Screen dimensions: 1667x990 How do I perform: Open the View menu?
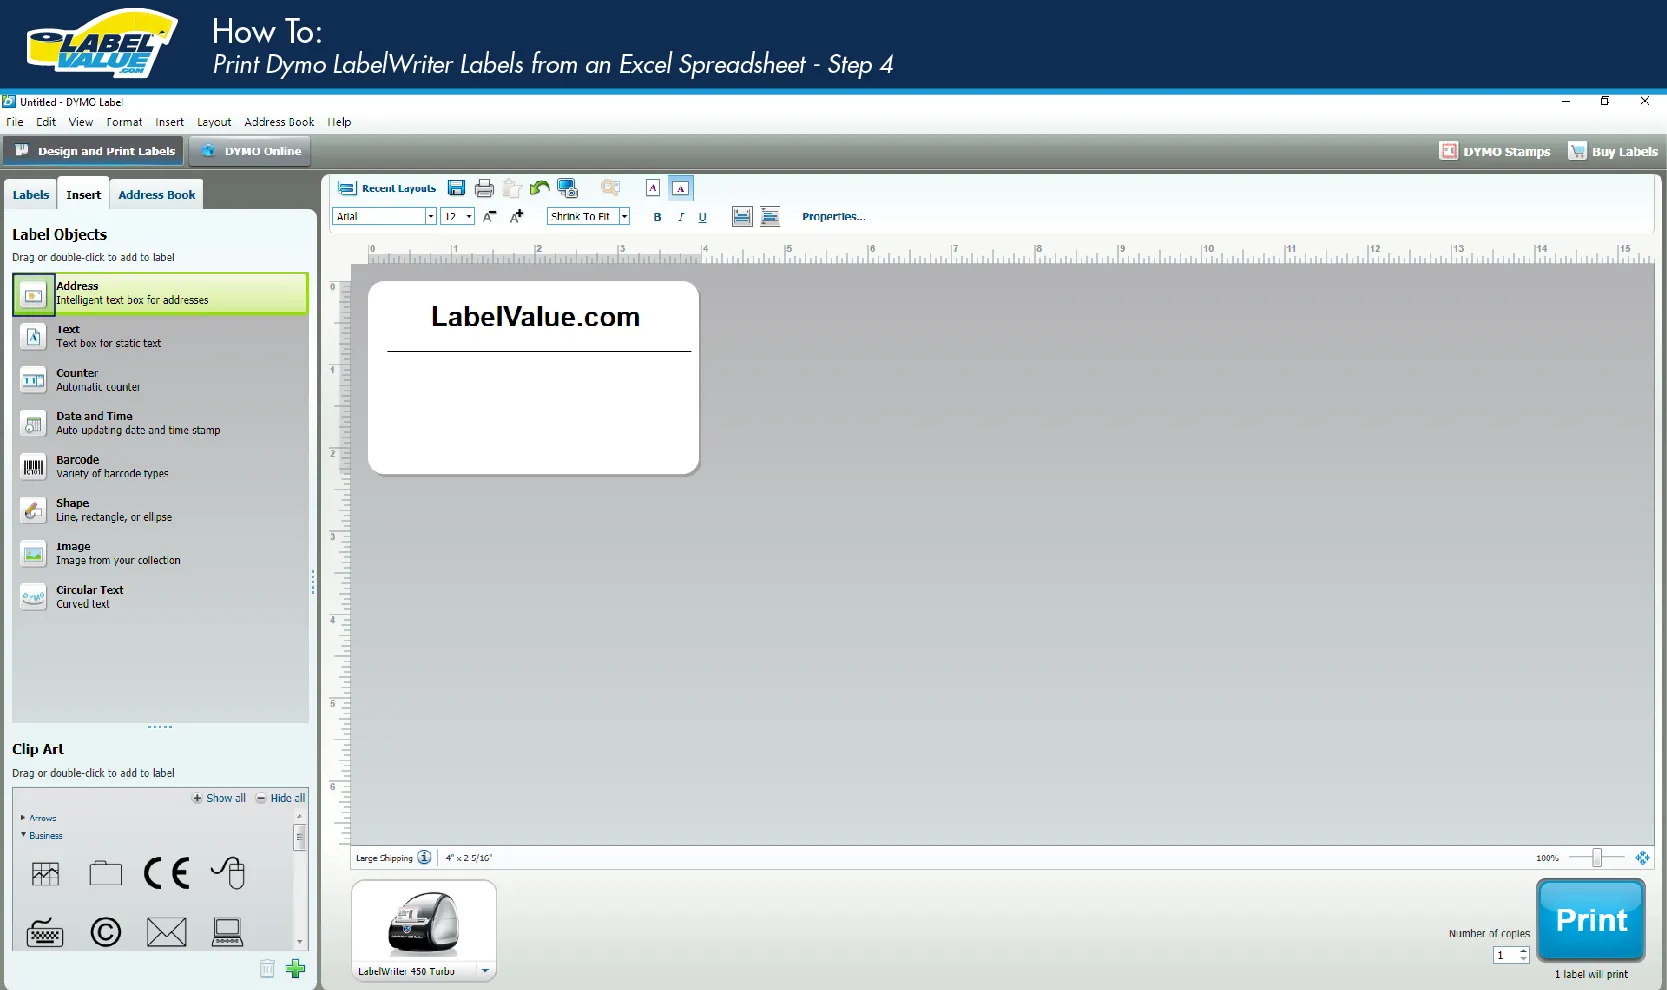point(81,122)
